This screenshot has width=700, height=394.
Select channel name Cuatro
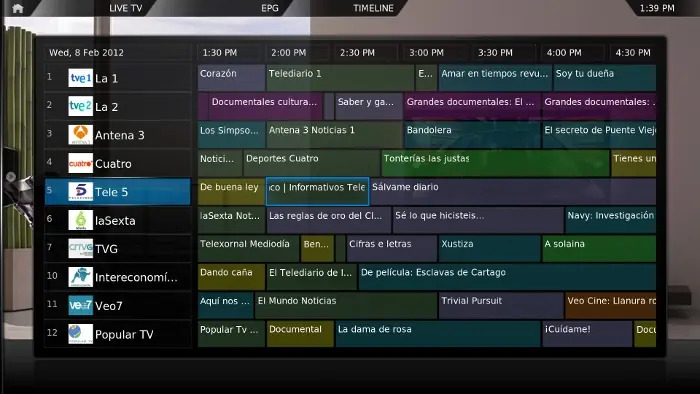pos(113,164)
